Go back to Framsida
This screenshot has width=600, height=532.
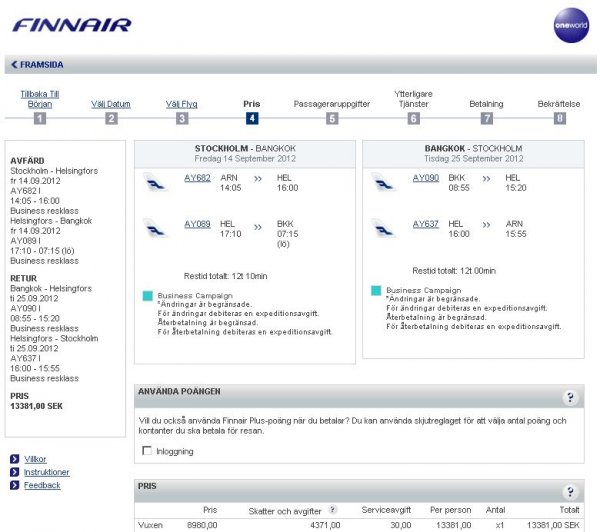click(x=37, y=65)
